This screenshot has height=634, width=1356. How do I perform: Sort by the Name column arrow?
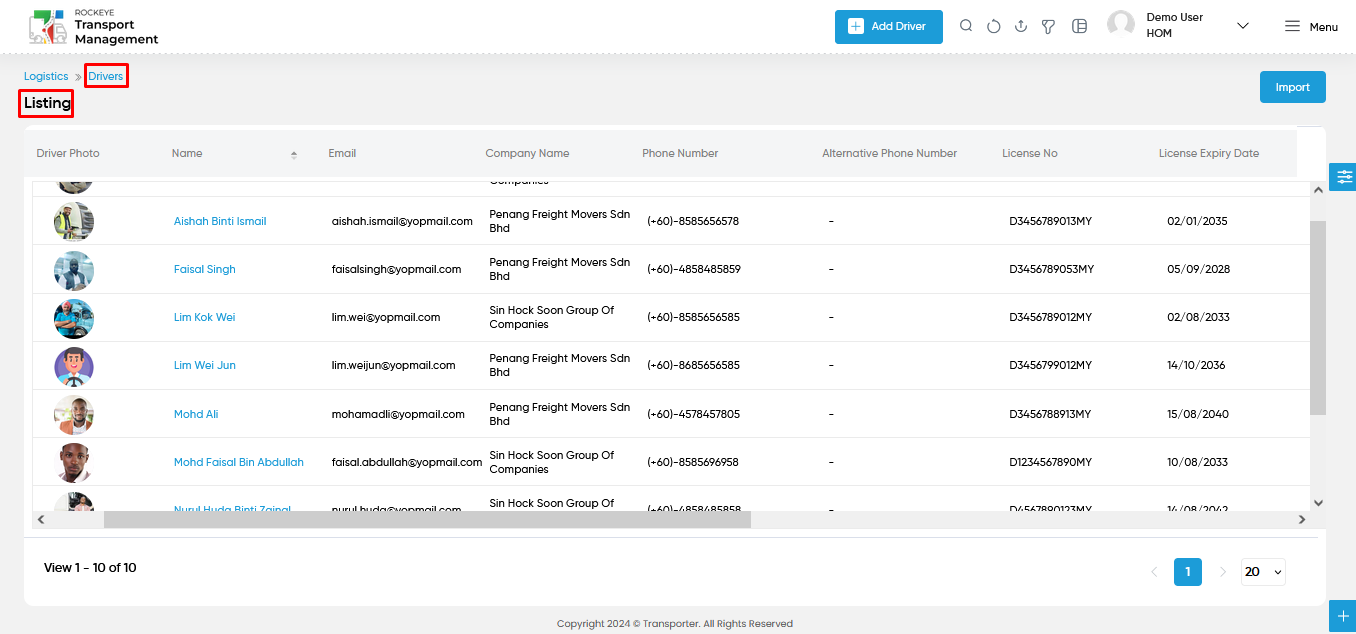(x=294, y=154)
